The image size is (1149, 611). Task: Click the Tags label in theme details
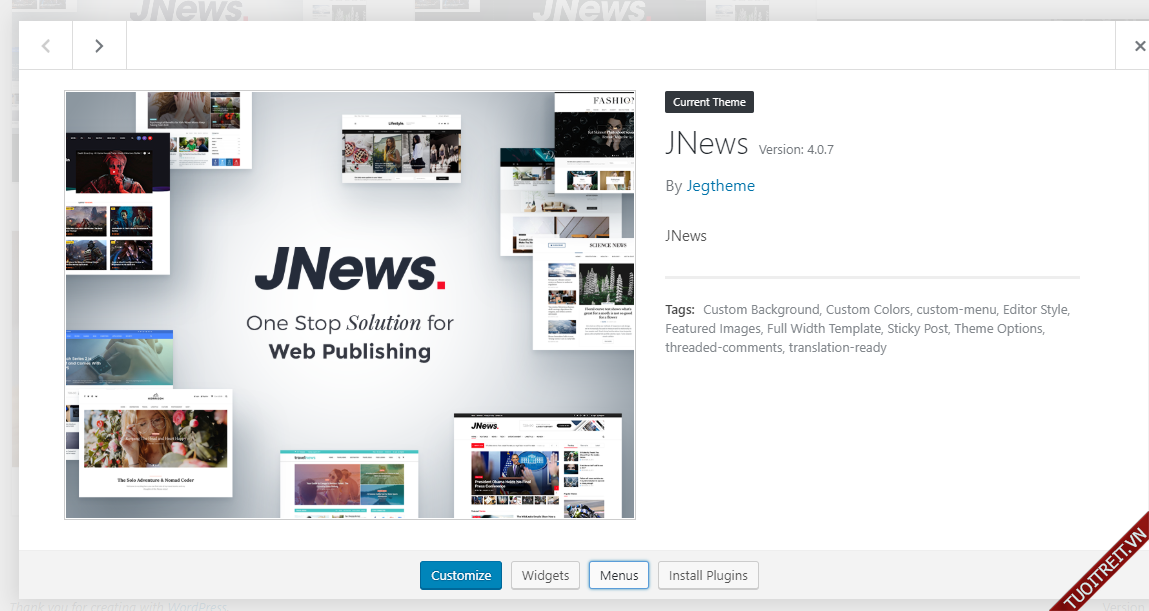click(x=680, y=310)
